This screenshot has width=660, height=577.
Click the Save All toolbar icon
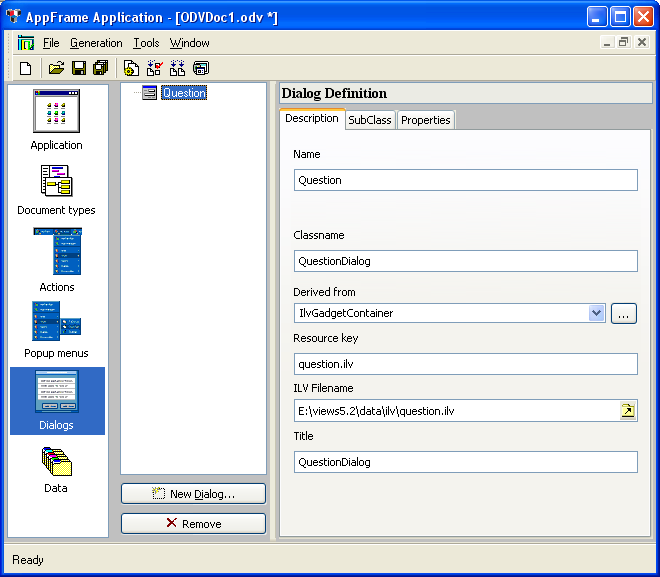[x=100, y=68]
